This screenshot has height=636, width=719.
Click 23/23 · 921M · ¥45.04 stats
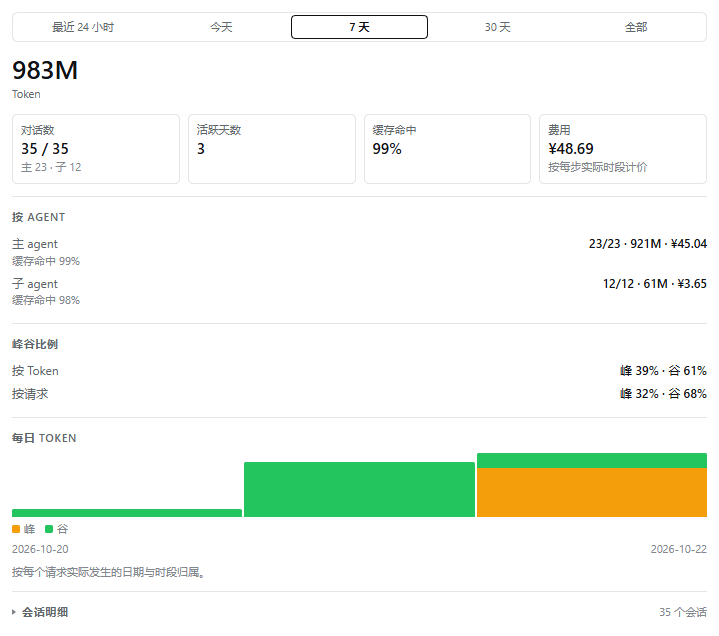click(648, 244)
